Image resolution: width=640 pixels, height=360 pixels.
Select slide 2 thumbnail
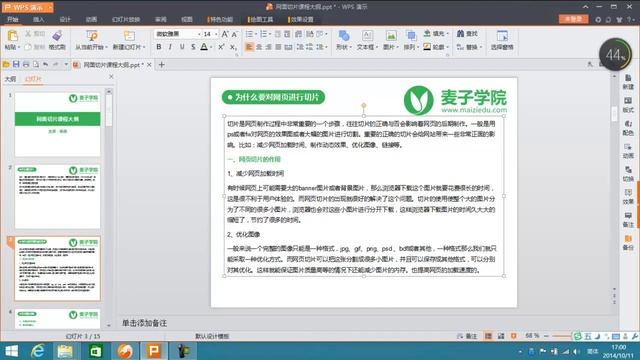[58, 196]
